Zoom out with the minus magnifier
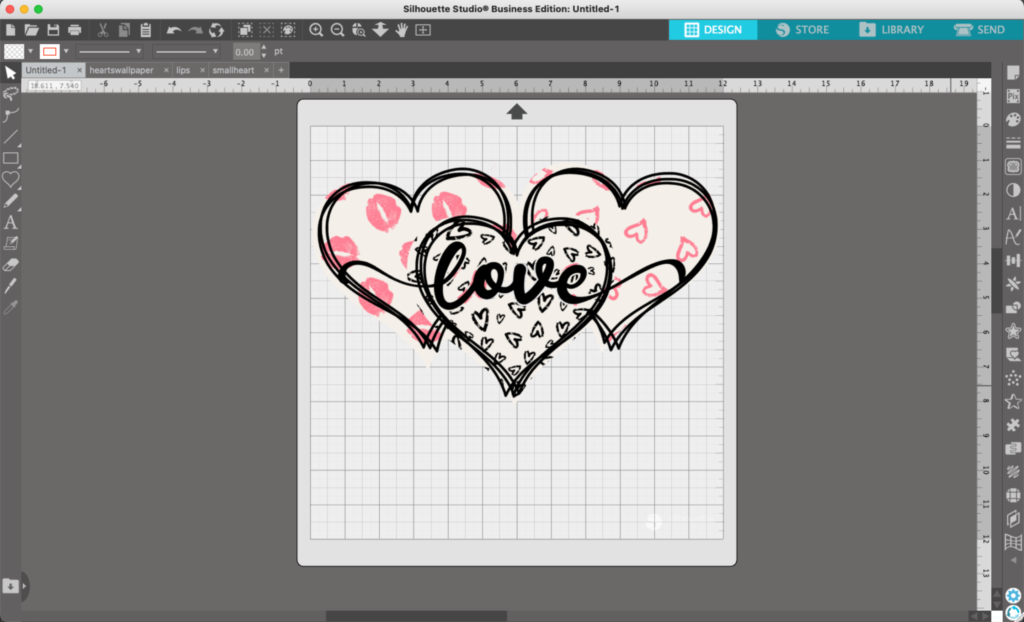The image size is (1024, 622). click(338, 30)
